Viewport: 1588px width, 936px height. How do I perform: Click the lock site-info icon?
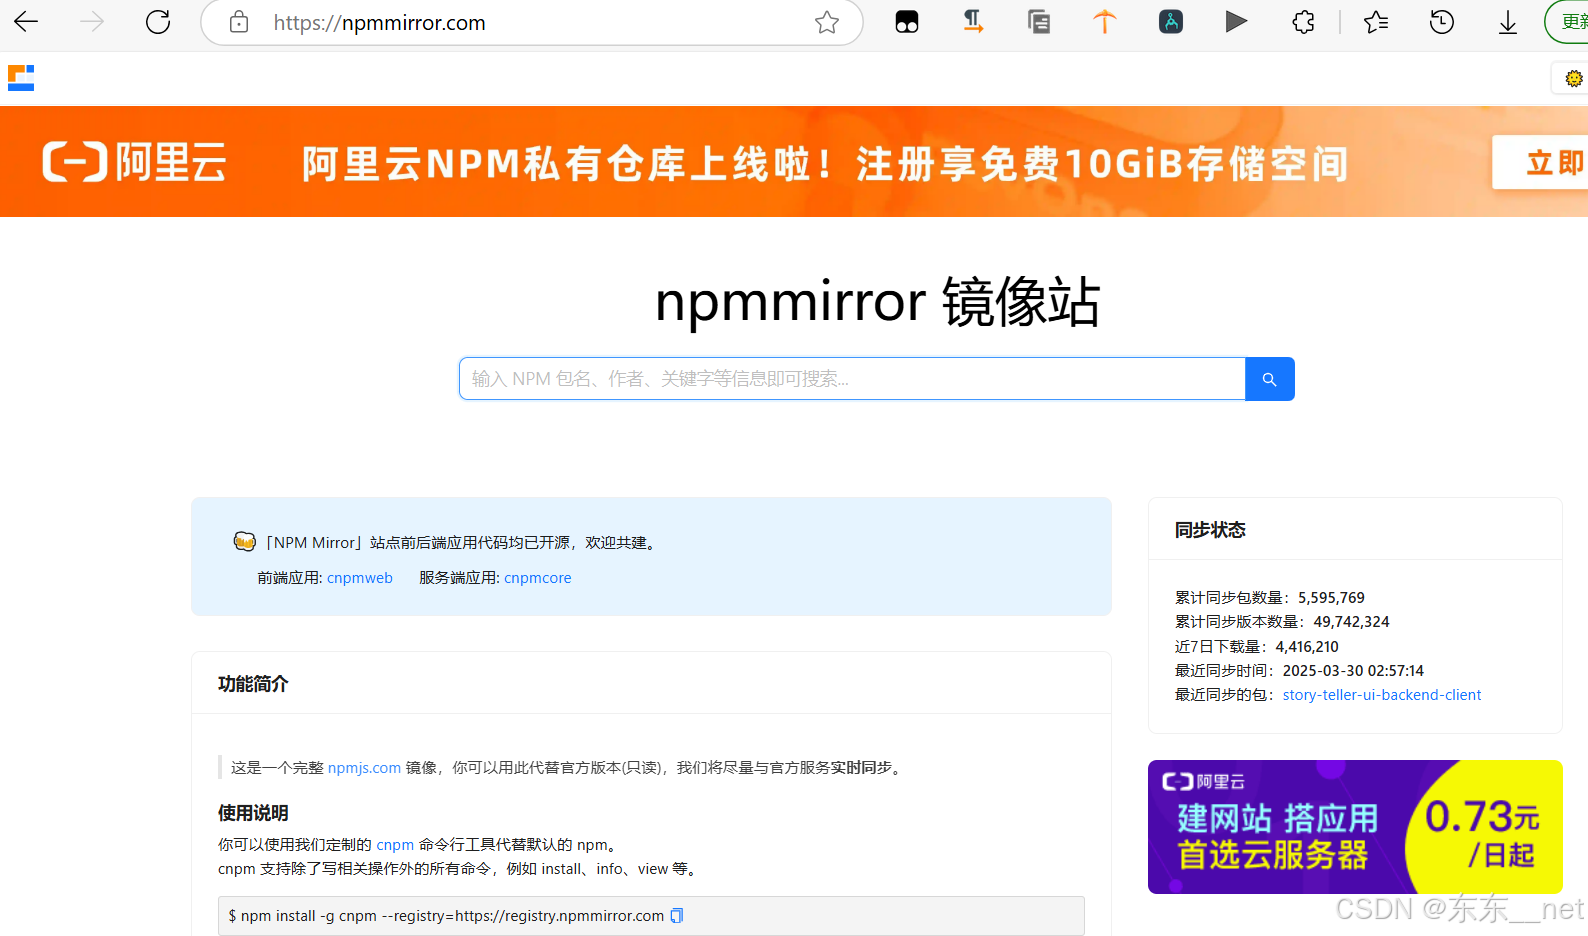239,22
